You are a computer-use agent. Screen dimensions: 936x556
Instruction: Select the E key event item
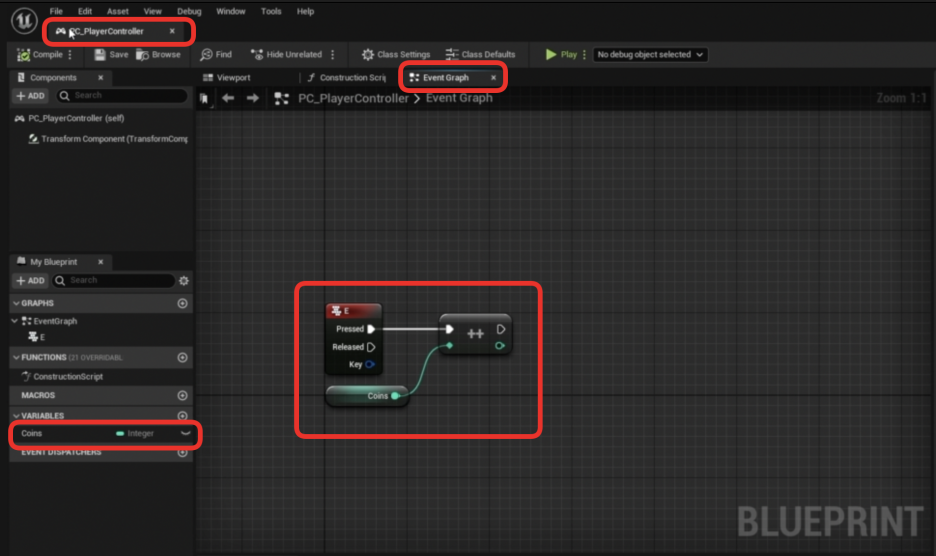click(x=37, y=337)
